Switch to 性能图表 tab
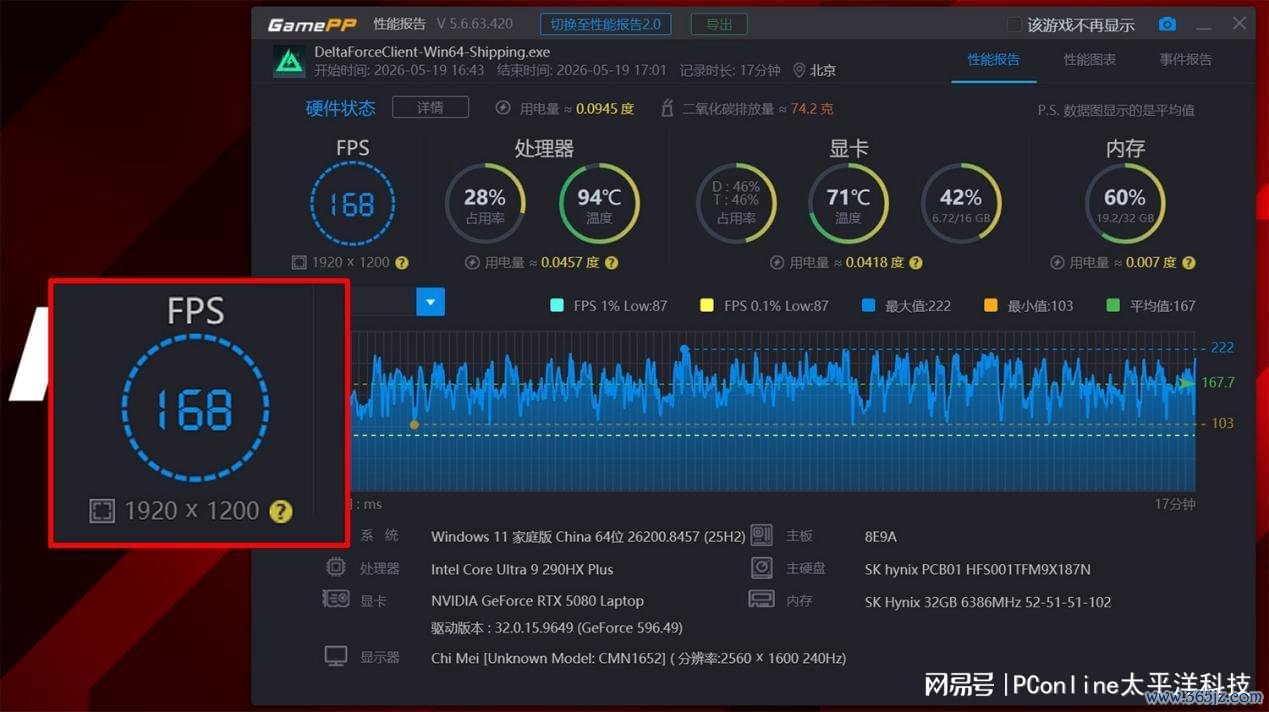The image size is (1269, 712). tap(1090, 60)
